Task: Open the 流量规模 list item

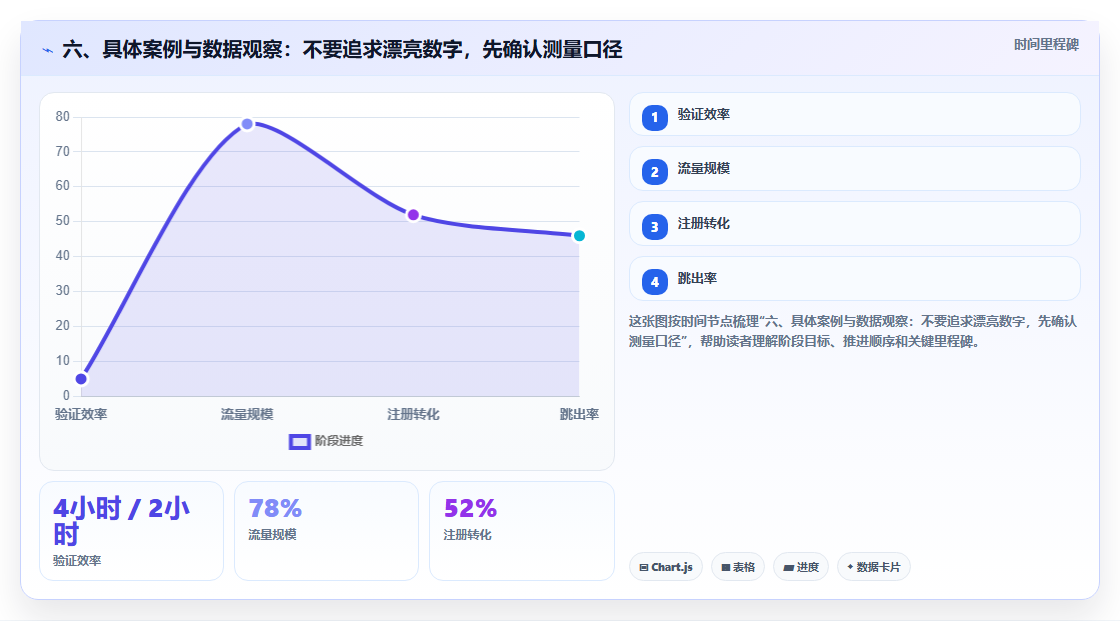Action: (x=854, y=169)
